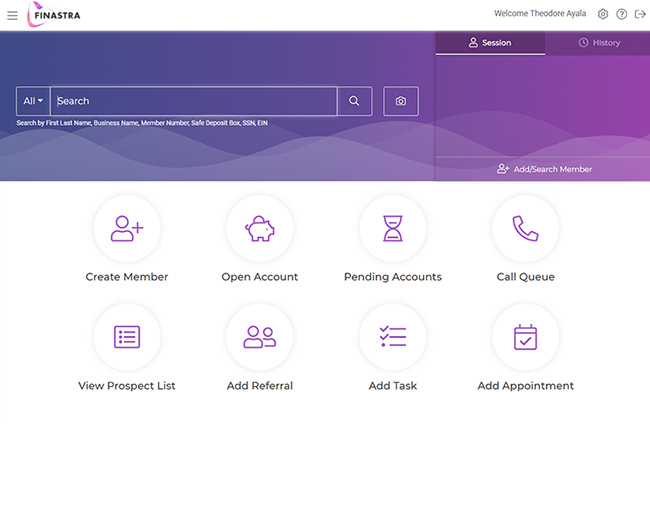The width and height of the screenshot is (650, 511).
Task: Click the Add Appointment calendar icon
Action: pos(526,337)
